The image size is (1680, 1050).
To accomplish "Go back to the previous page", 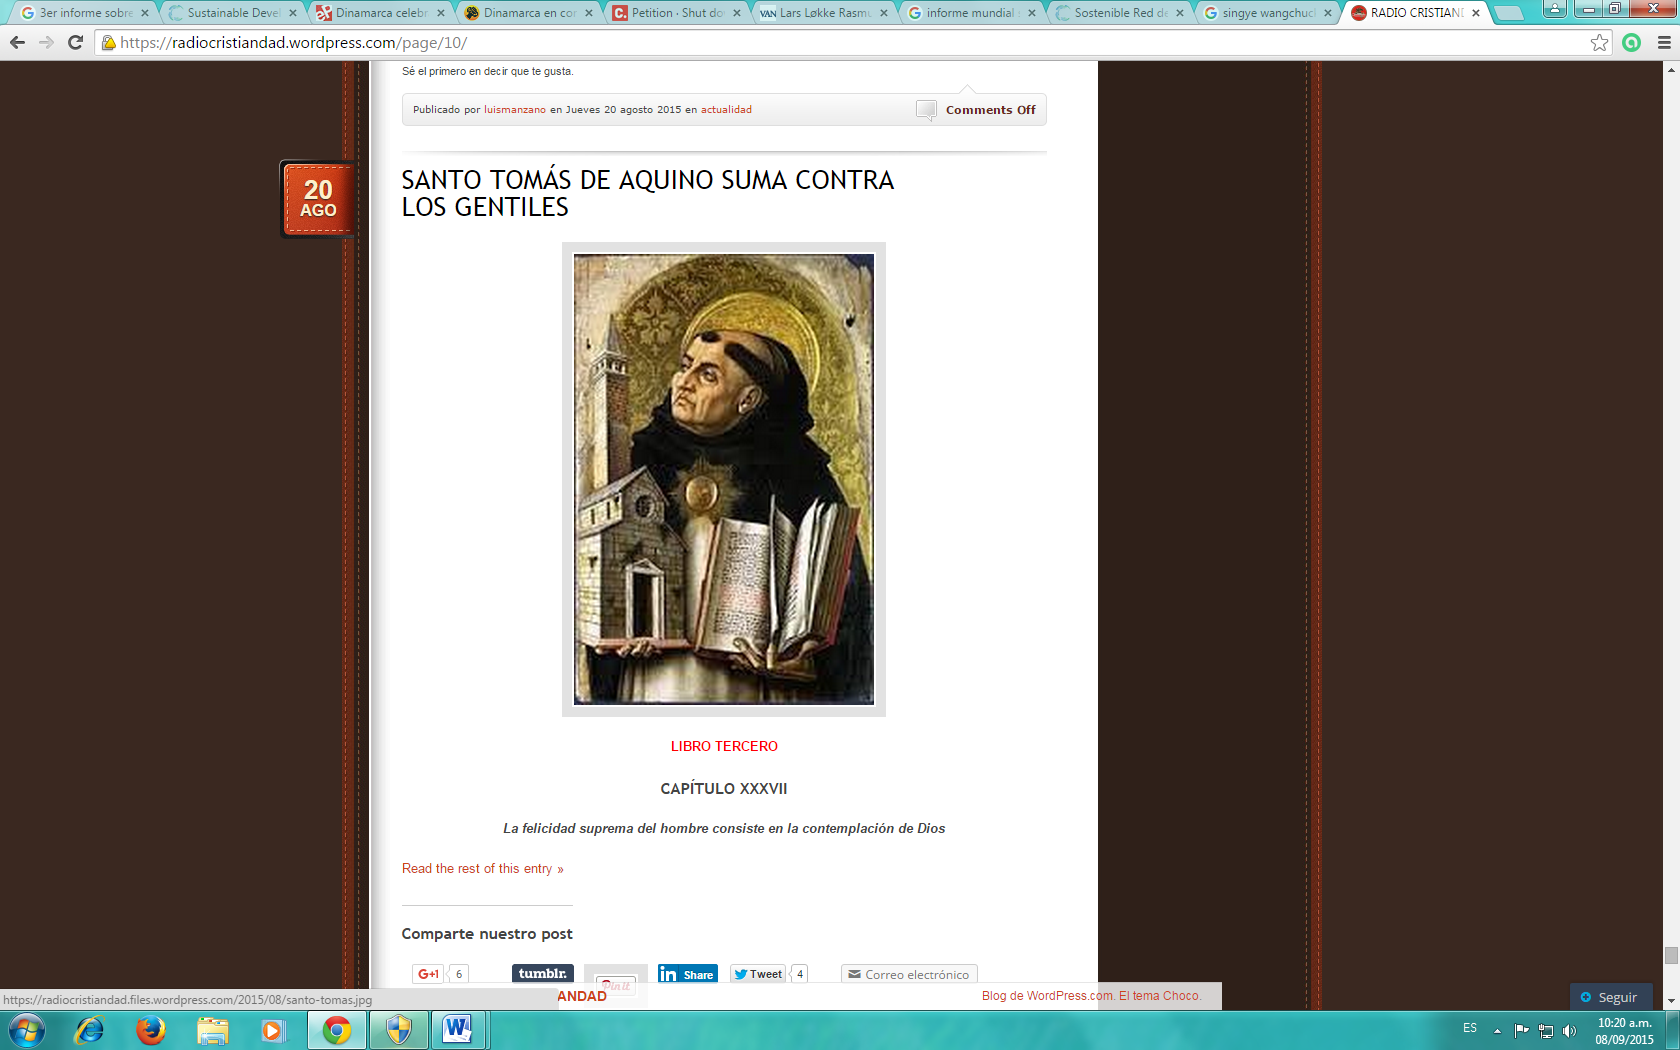I will 17,43.
